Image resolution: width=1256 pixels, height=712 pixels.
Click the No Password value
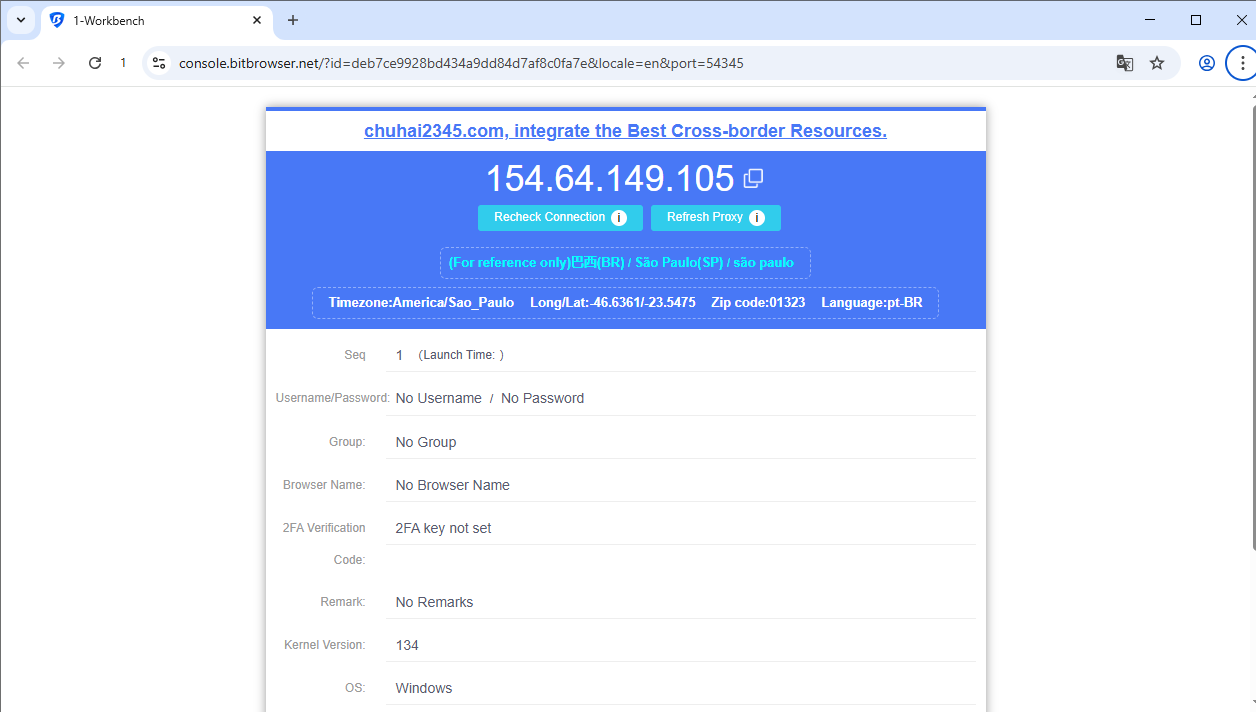(542, 398)
